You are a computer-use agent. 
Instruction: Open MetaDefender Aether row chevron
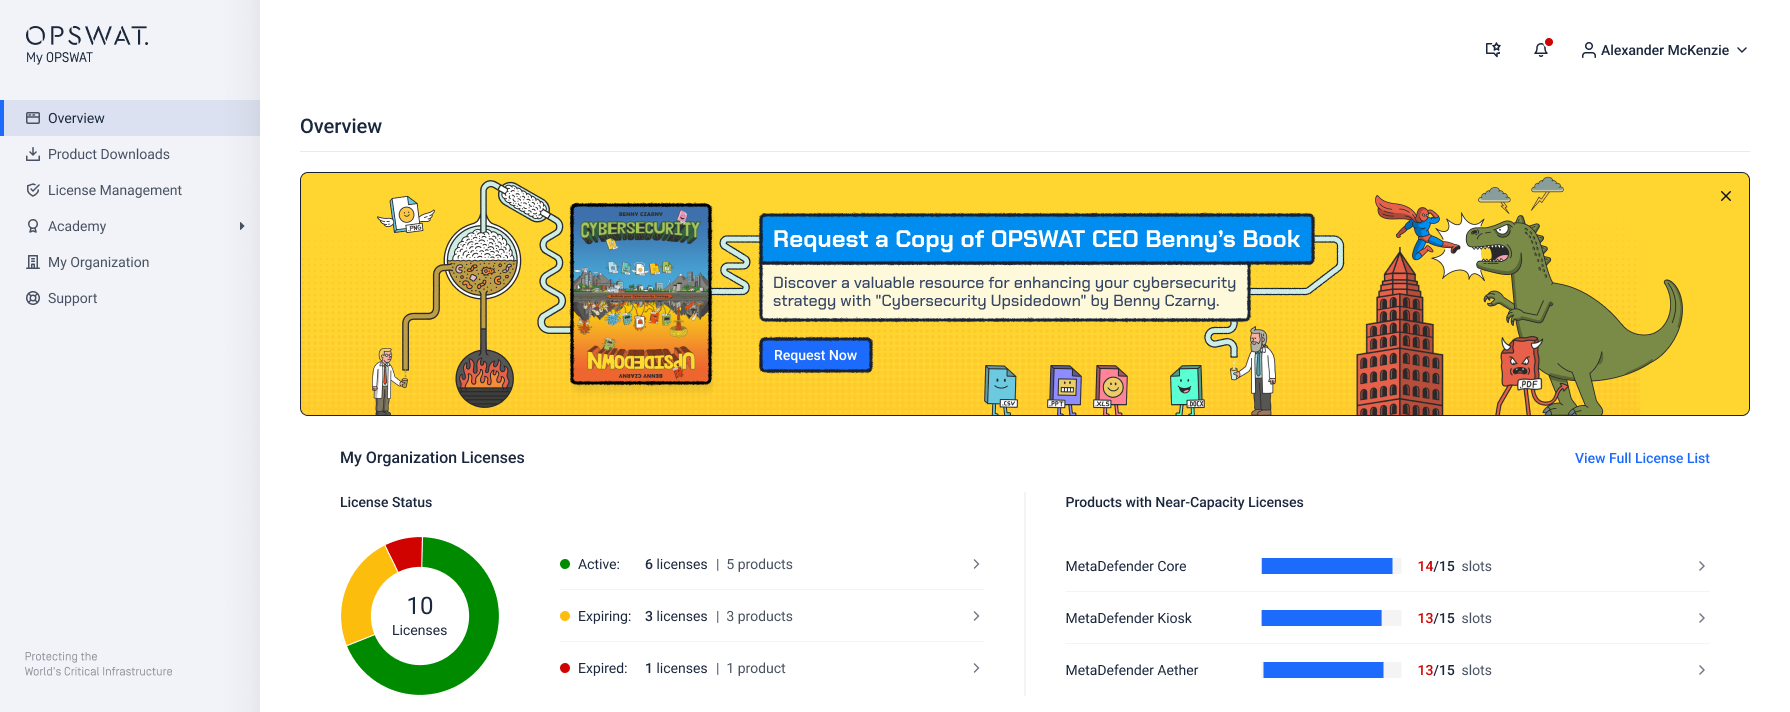1701,670
